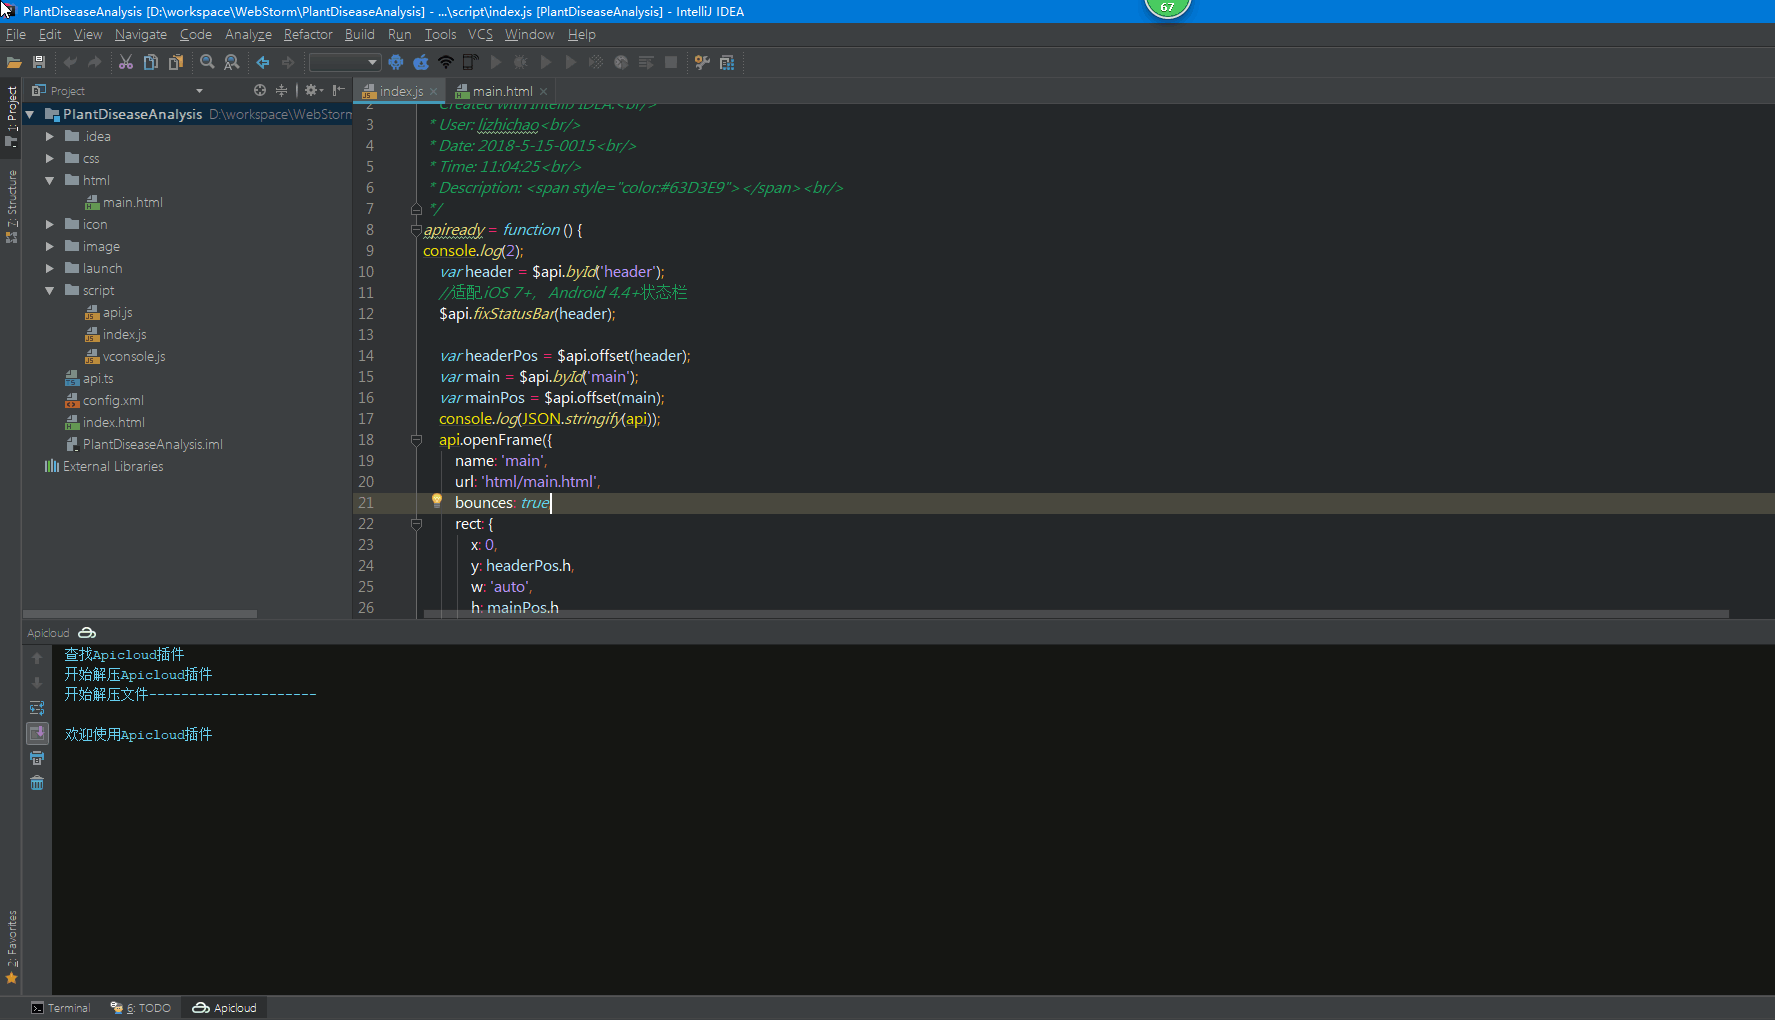Expand the css folder
Screen dimensions: 1775x1020
[x=50, y=159]
